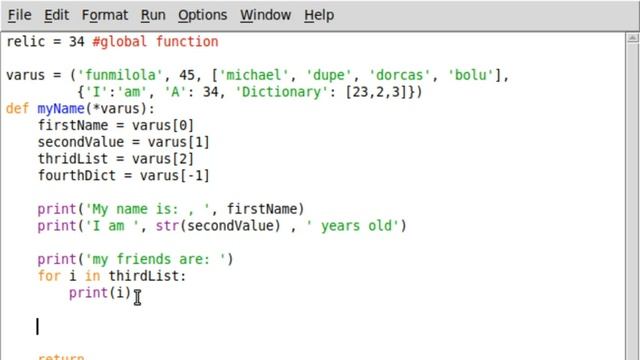The width and height of the screenshot is (640, 360).
Task: Click the 'bolu' string in the list
Action: point(470,75)
